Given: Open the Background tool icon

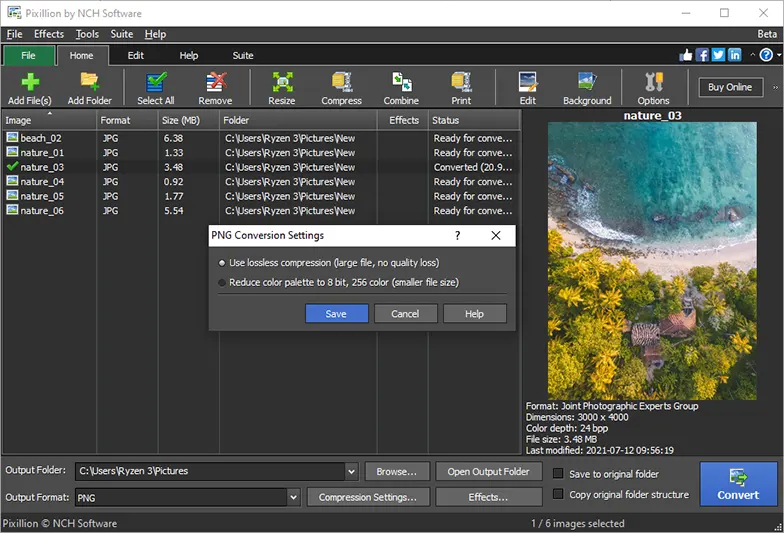Looking at the screenshot, I should coord(587,82).
